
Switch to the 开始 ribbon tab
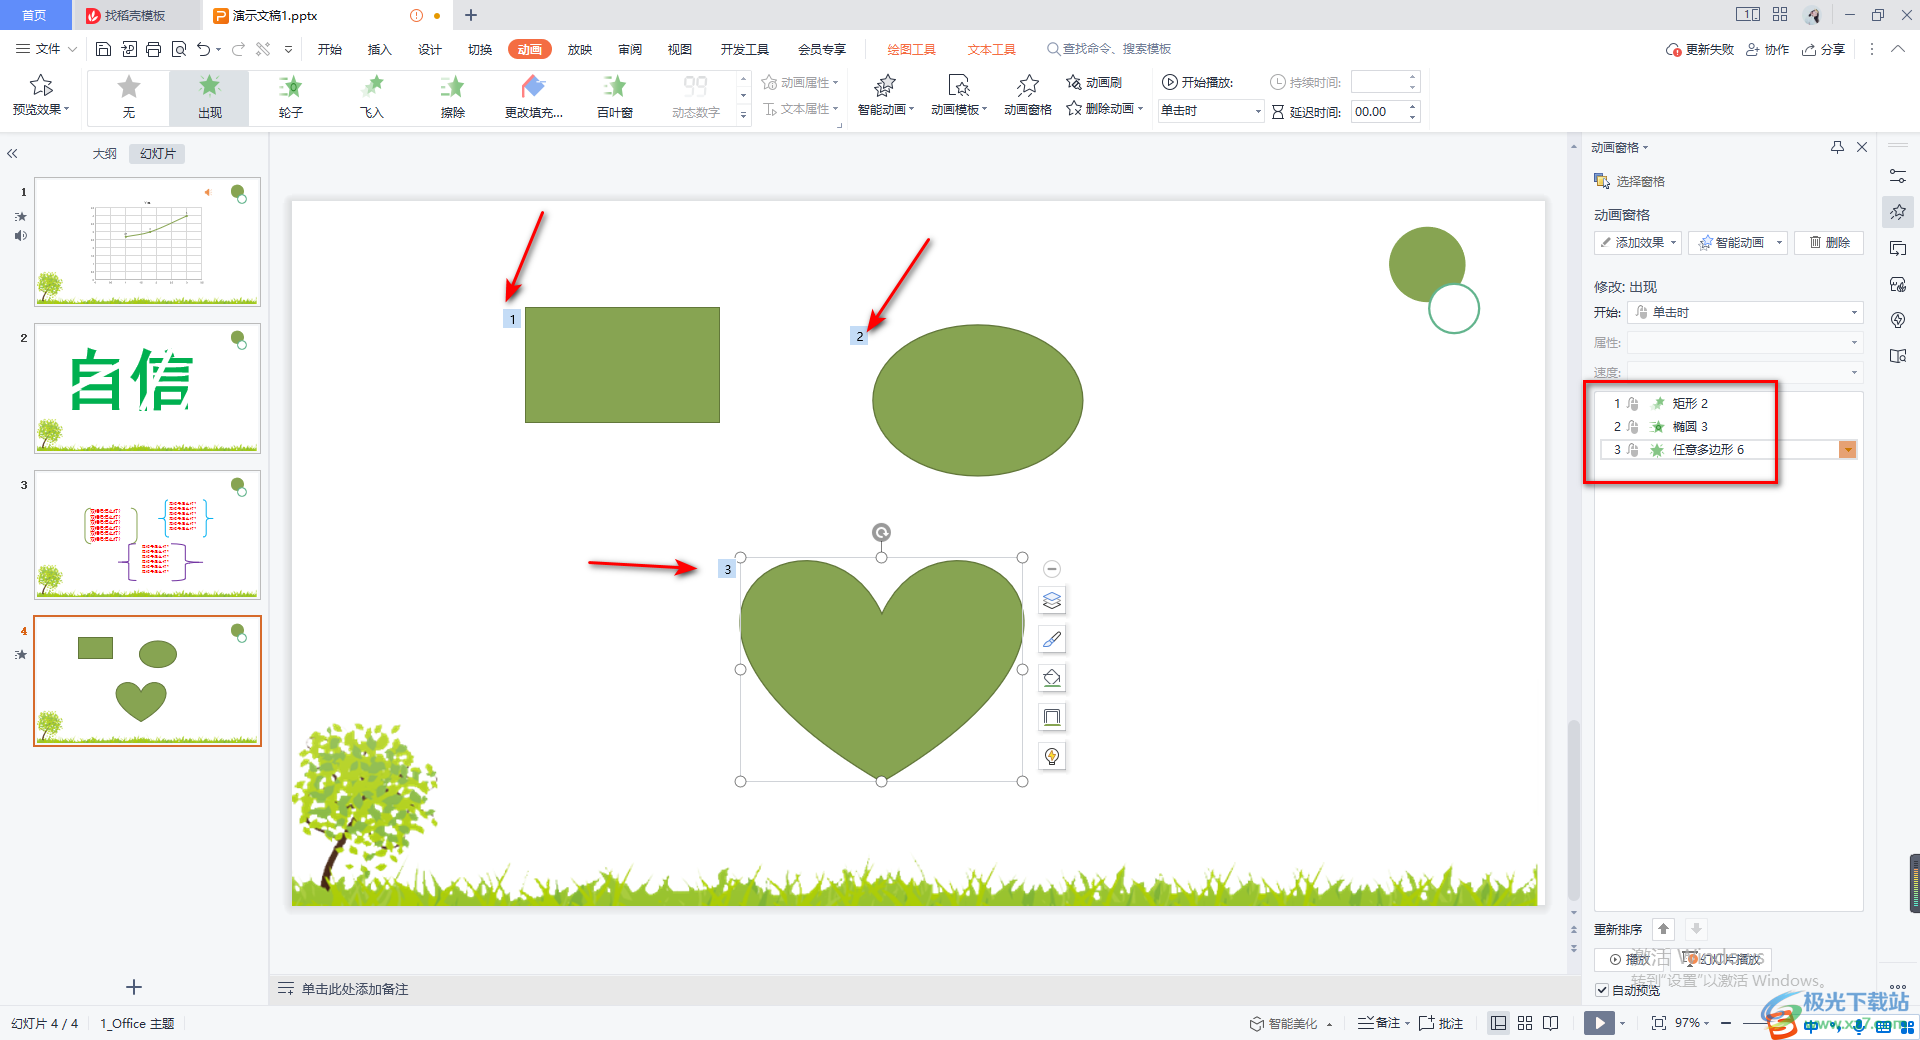point(330,49)
